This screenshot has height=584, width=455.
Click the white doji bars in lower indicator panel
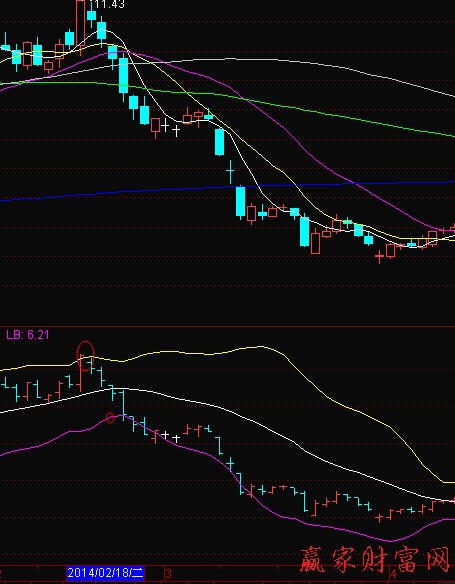[171, 436]
